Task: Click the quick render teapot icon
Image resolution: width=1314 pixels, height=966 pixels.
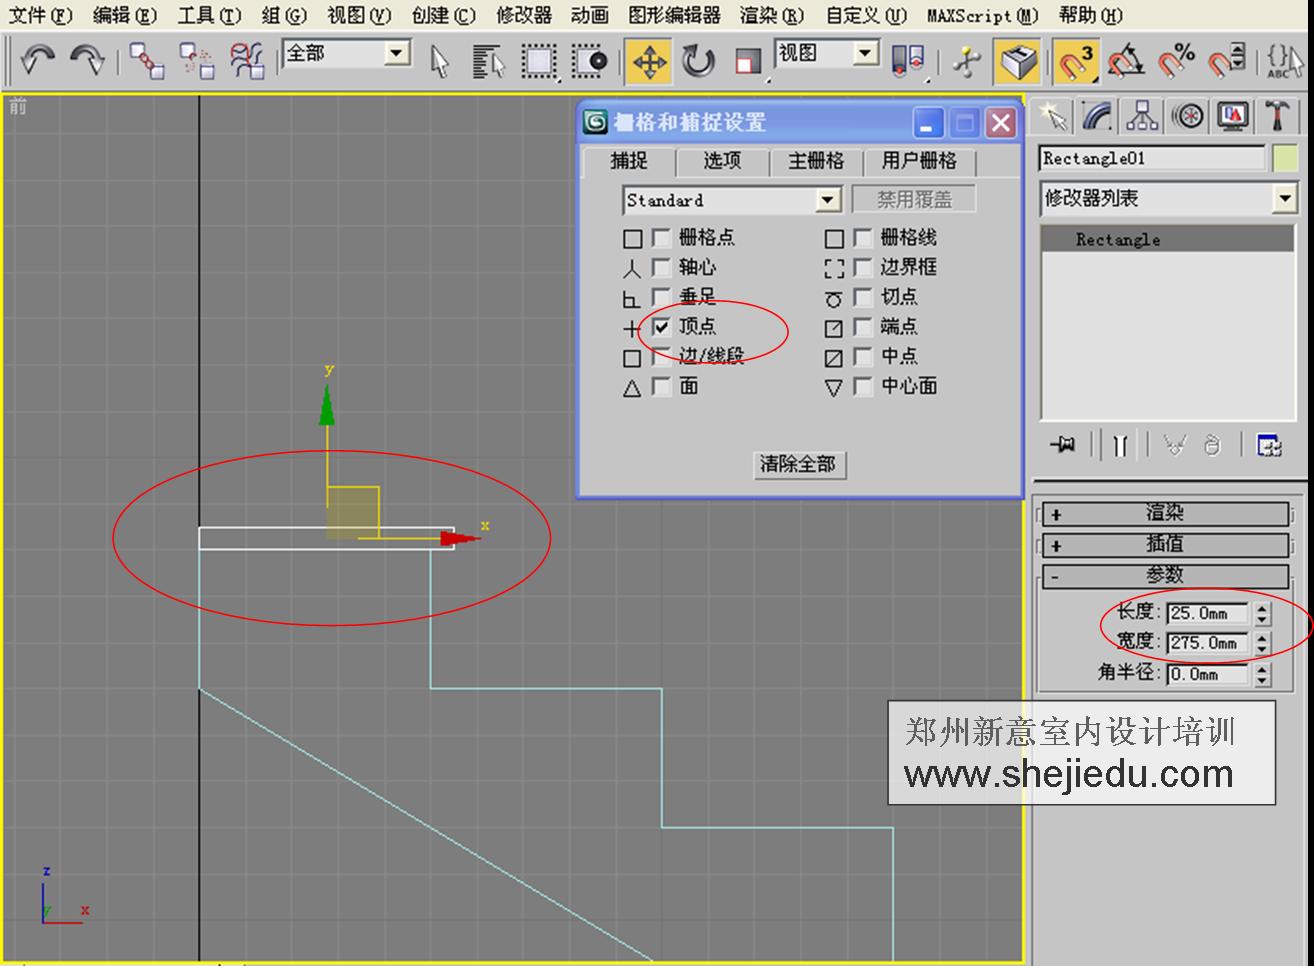Action: (x=1017, y=60)
